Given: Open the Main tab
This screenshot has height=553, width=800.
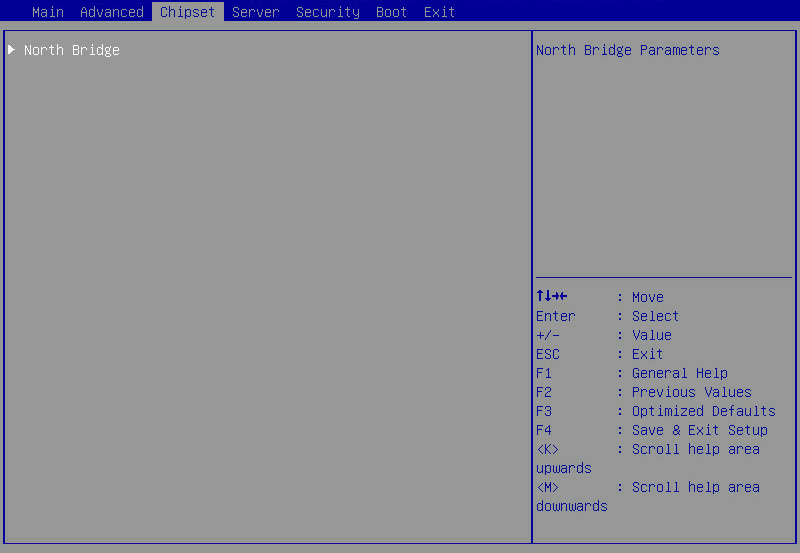Looking at the screenshot, I should pos(48,12).
